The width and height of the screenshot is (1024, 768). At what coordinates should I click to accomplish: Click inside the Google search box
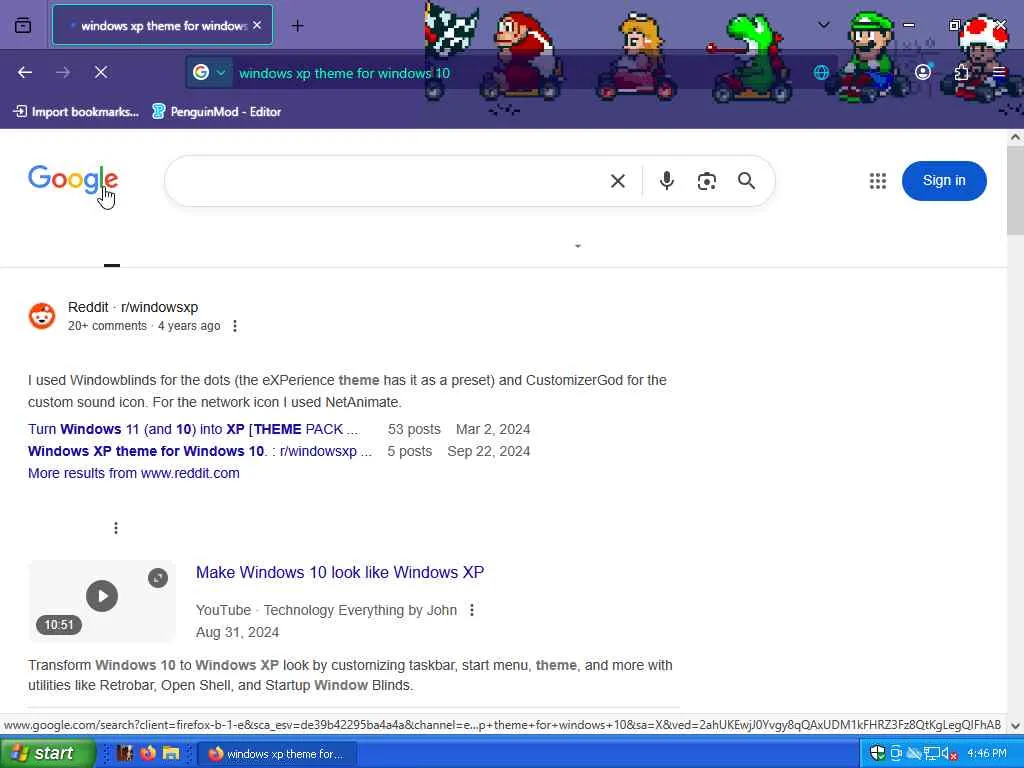point(385,181)
